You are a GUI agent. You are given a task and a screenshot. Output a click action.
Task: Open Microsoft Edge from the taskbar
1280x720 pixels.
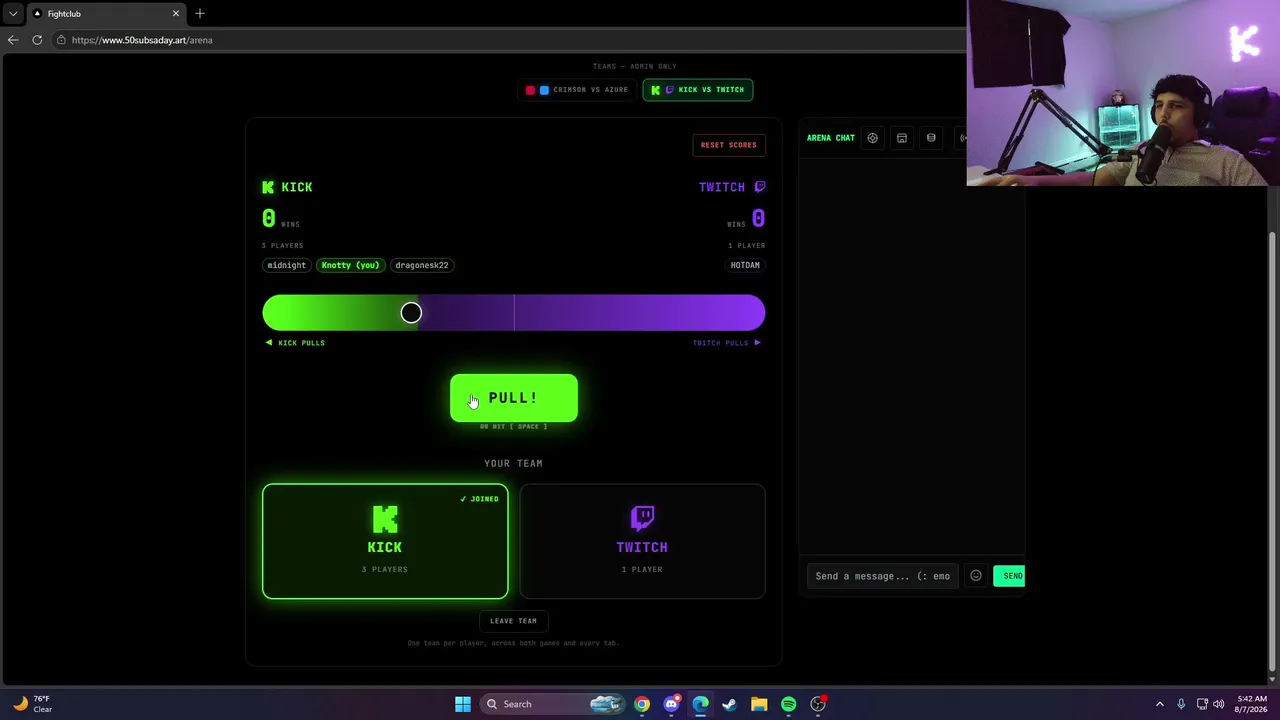tap(701, 704)
